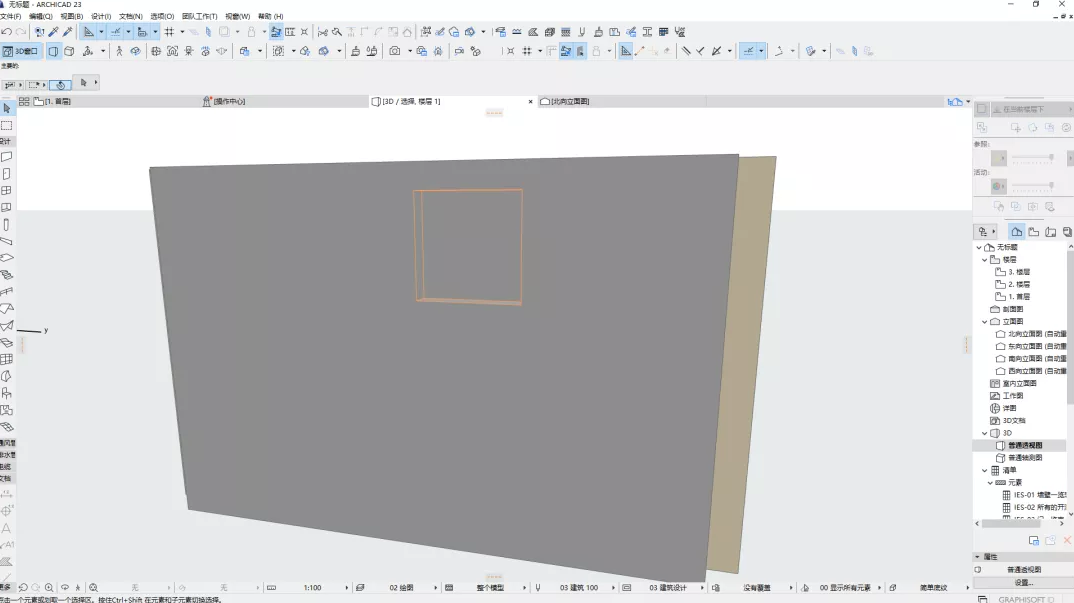
Task: Adjust the 活动 active slider
Action: click(x=1033, y=186)
